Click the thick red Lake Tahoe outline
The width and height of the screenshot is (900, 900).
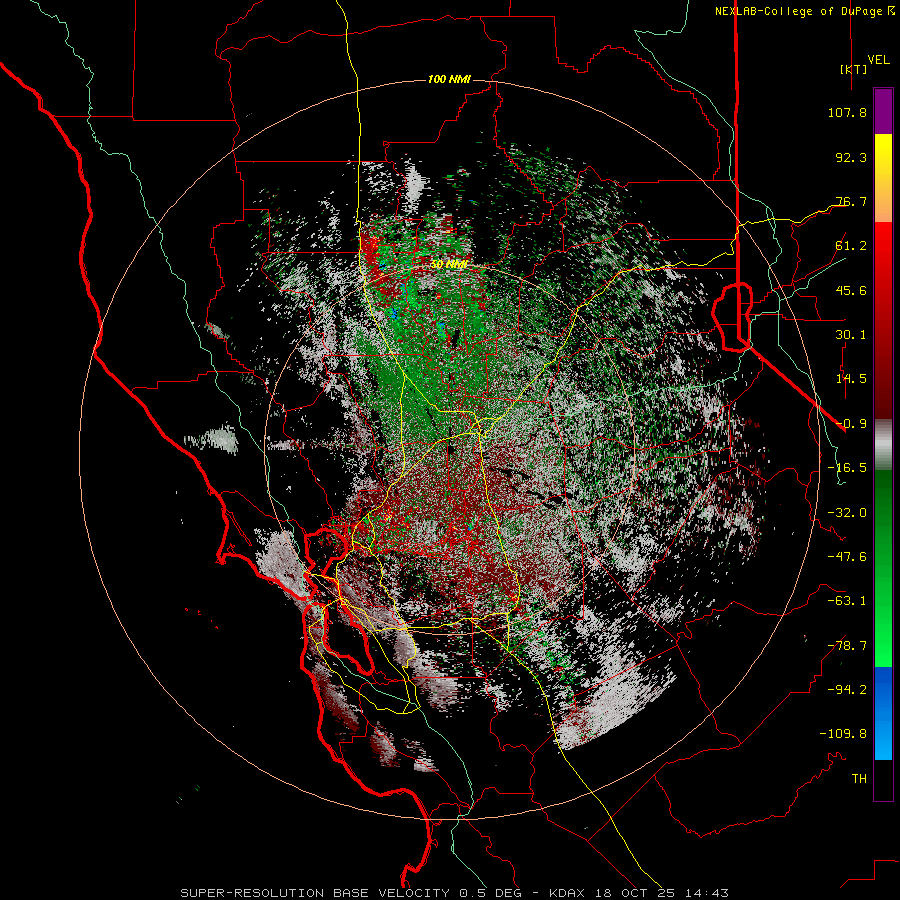pyautogui.click(x=732, y=316)
